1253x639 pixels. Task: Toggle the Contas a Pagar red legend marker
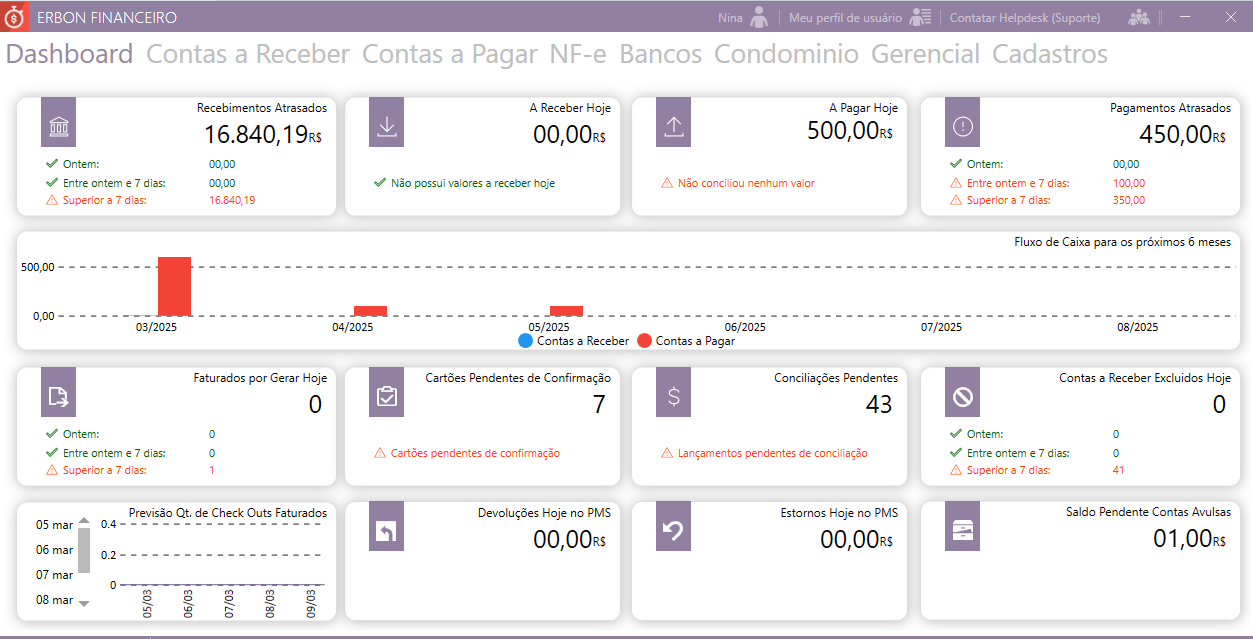(645, 341)
